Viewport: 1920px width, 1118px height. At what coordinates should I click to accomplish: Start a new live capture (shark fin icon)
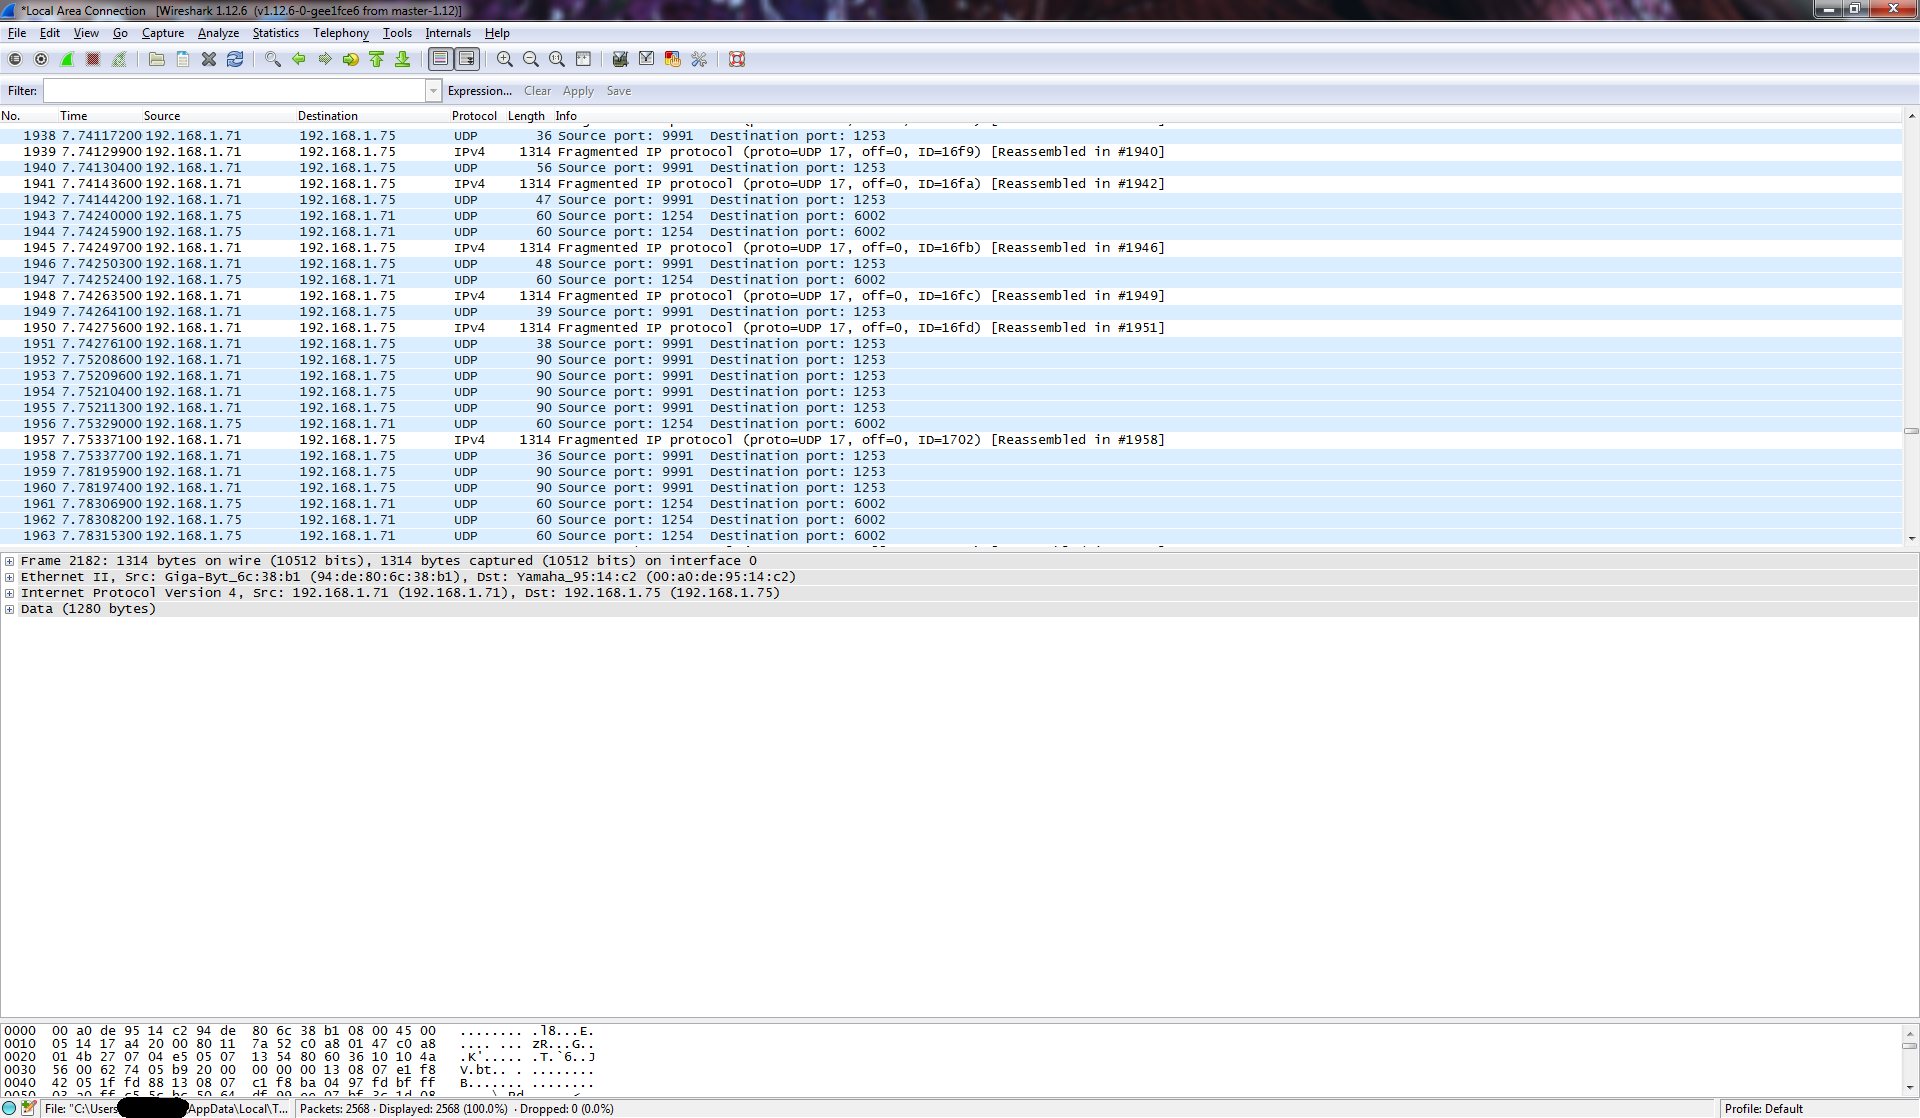coord(67,60)
